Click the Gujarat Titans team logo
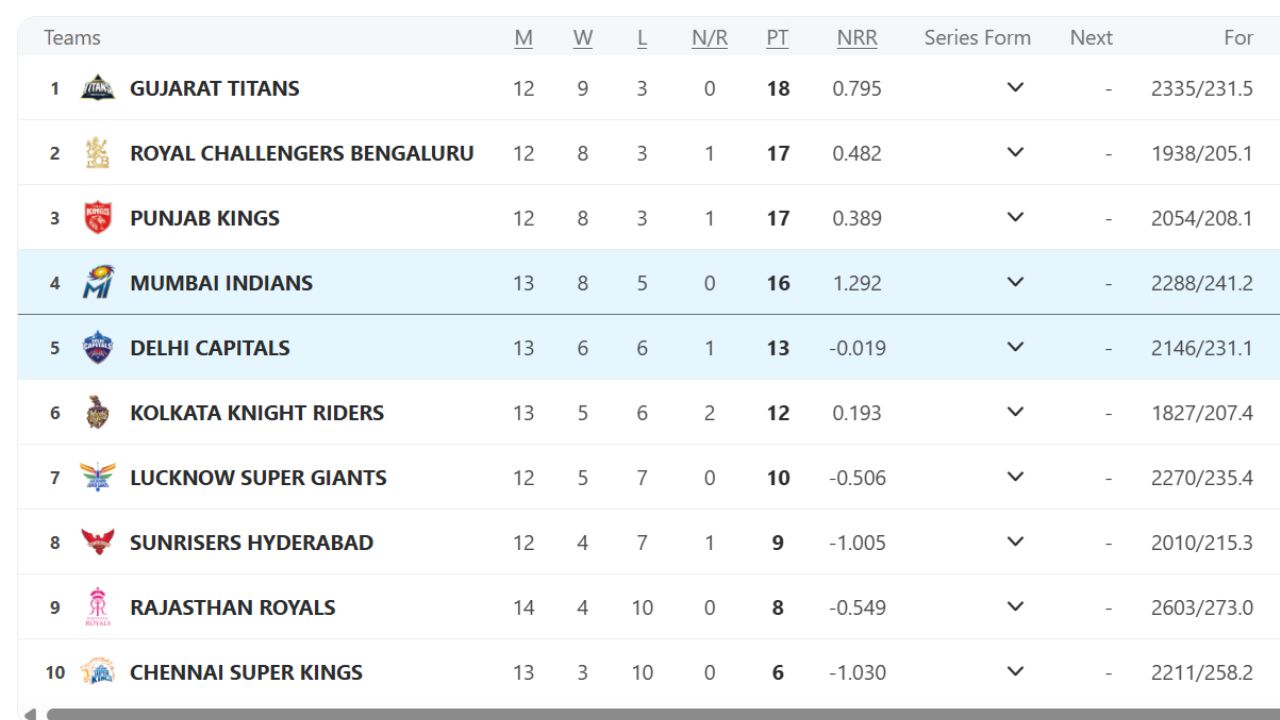This screenshot has width=1280, height=720. (x=98, y=88)
